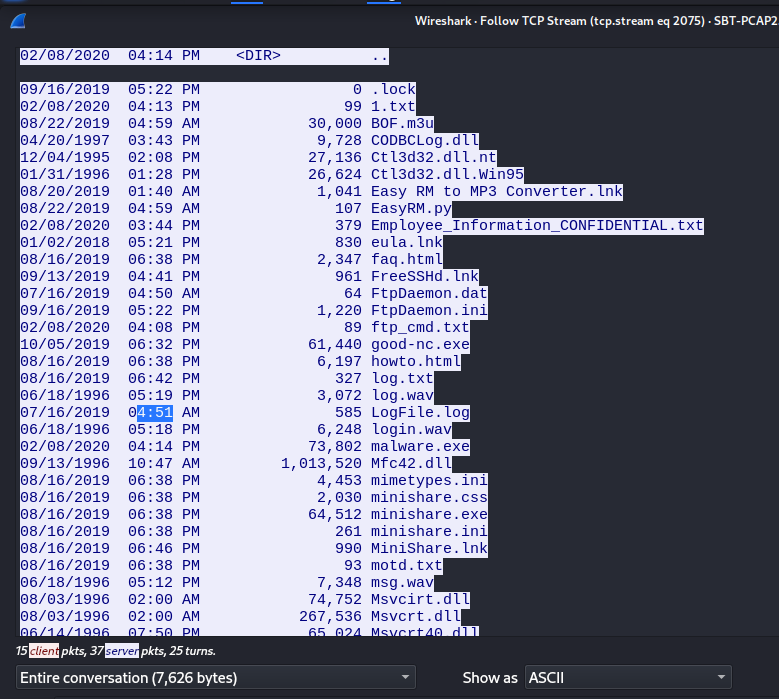Click the FtpDaemon.dat filename
Viewport: 779px width, 699px height.
(x=429, y=293)
